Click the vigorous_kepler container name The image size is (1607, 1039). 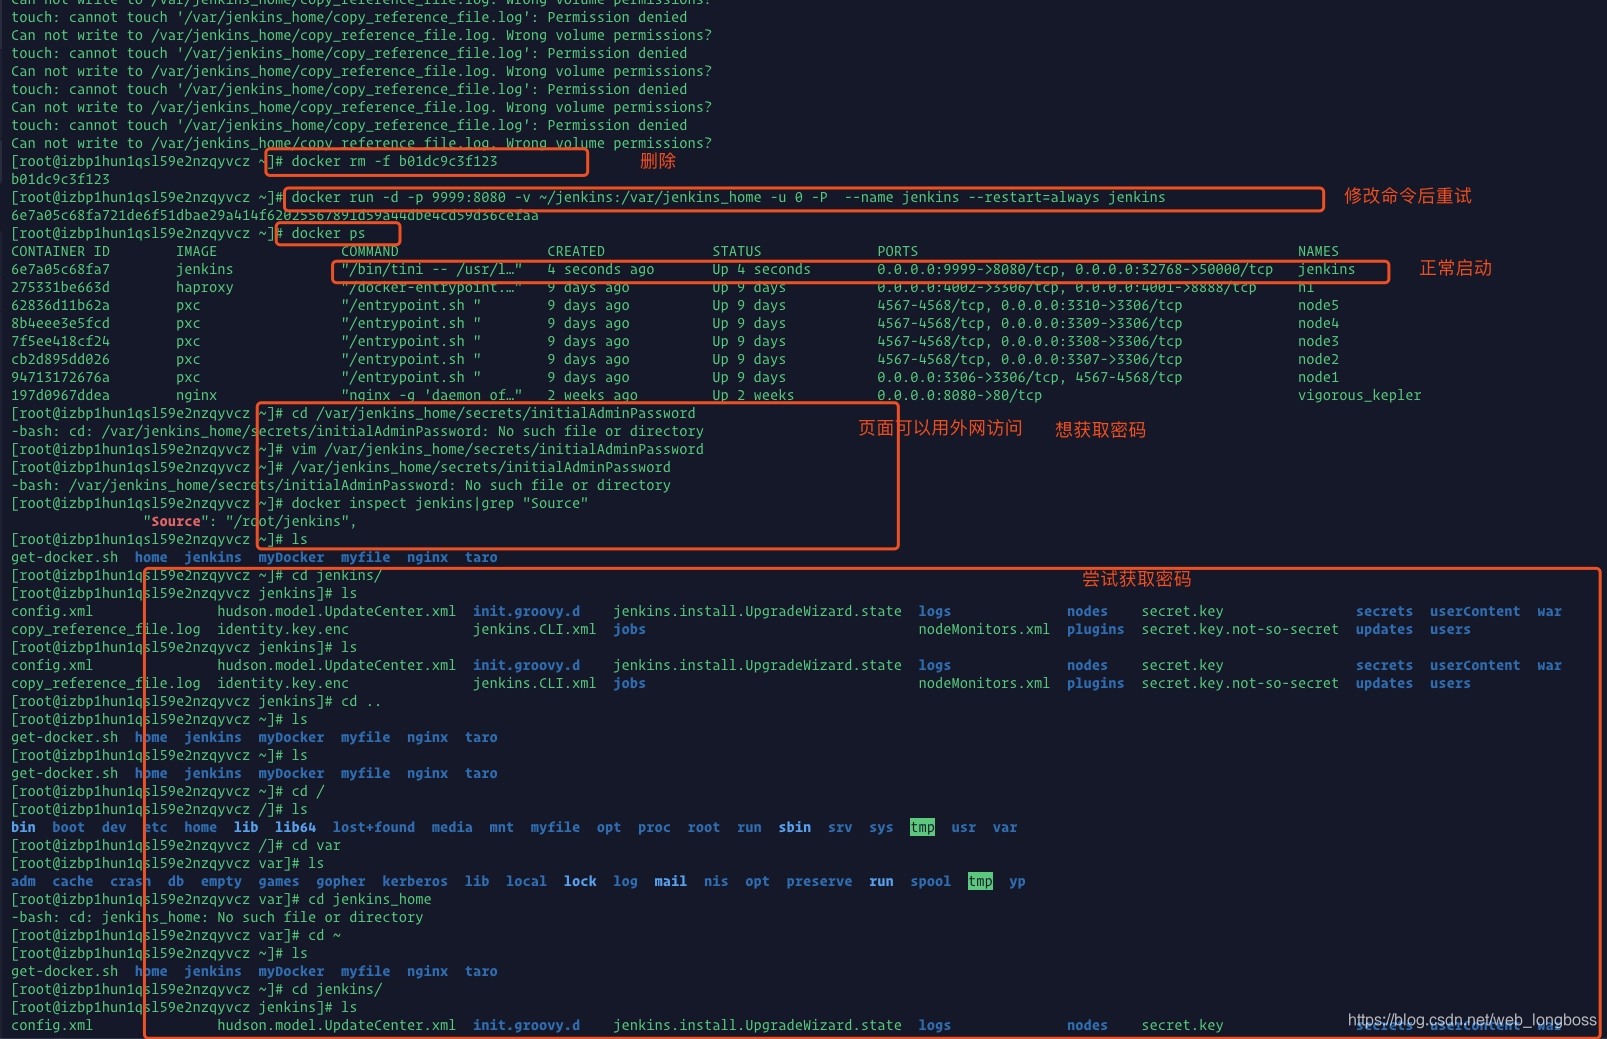(x=1359, y=395)
